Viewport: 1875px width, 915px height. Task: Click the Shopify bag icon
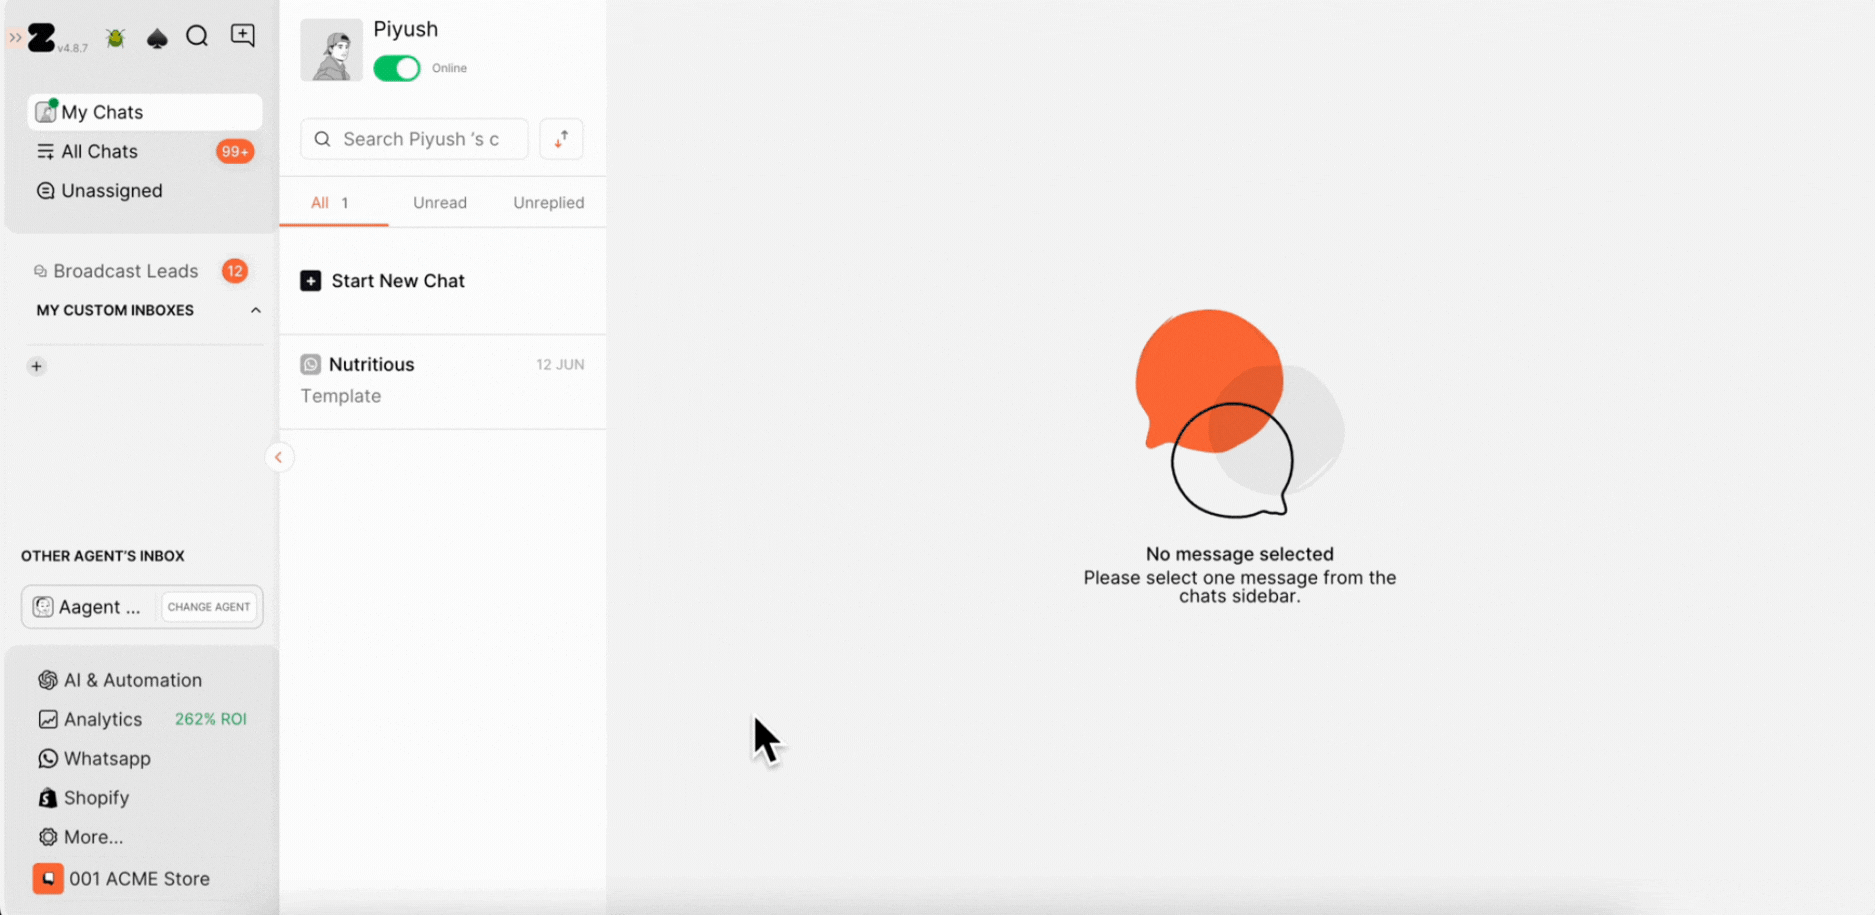tap(48, 797)
